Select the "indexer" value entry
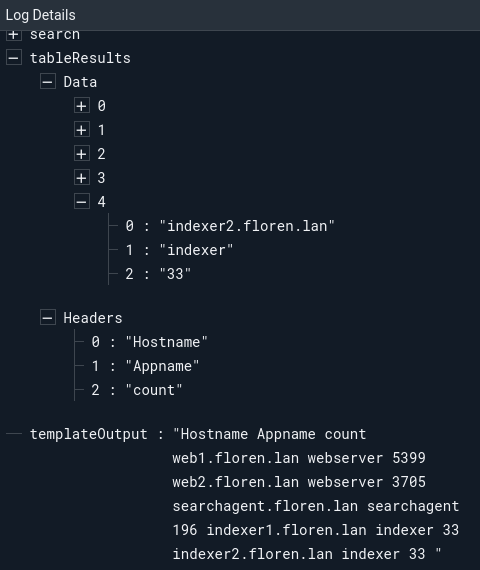480x570 pixels. [x=196, y=250]
